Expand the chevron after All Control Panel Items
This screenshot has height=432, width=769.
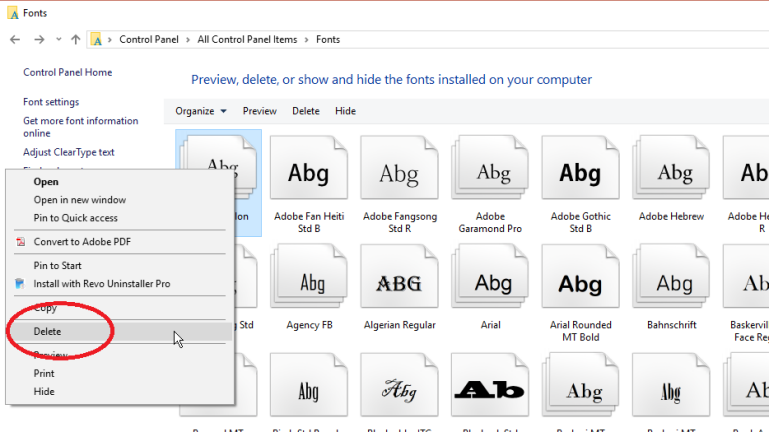pos(307,40)
